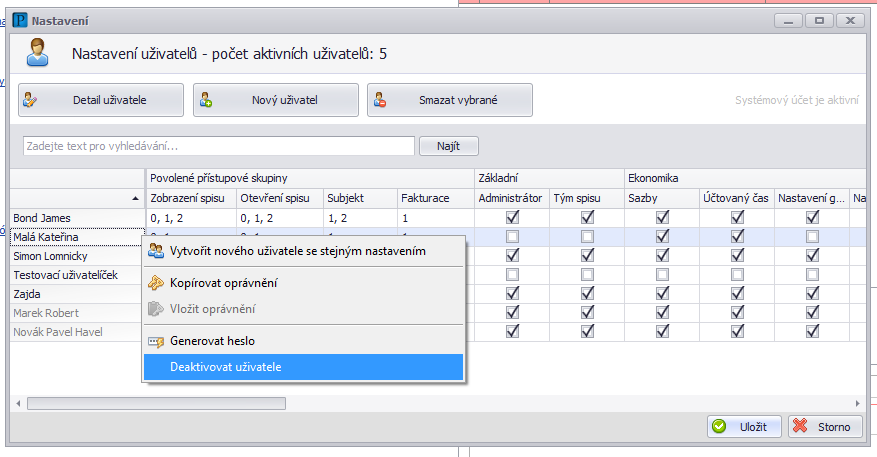Image resolution: width=877 pixels, height=457 pixels.
Task: Click the Nový uživatel add-user icon
Action: 206,100
